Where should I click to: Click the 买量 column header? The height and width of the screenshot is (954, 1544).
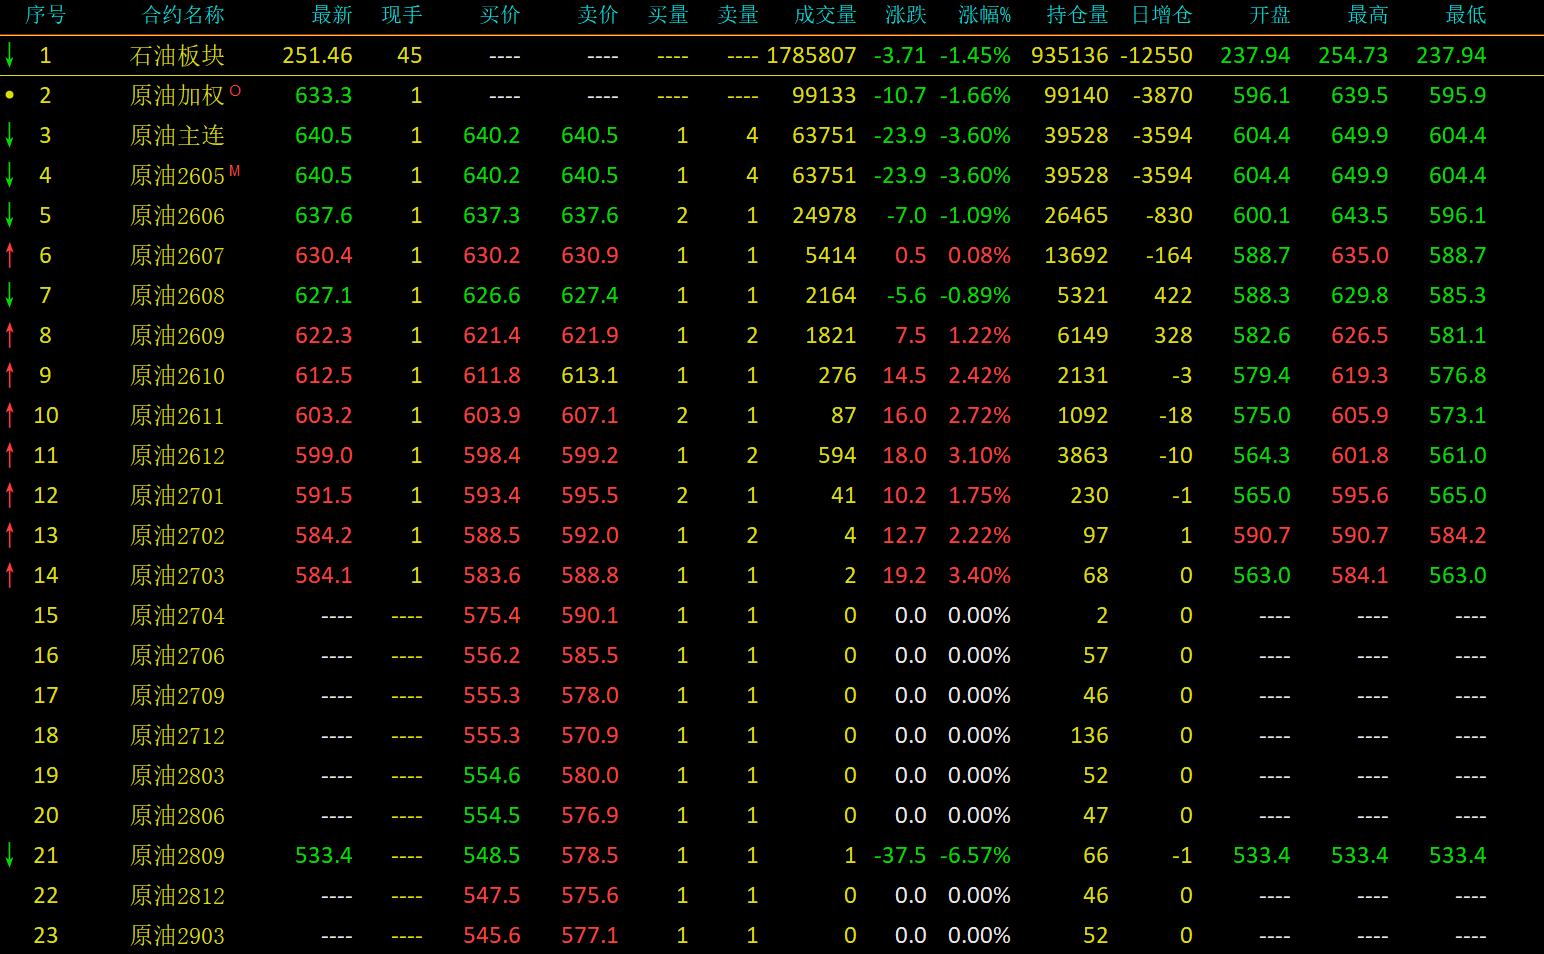click(668, 15)
